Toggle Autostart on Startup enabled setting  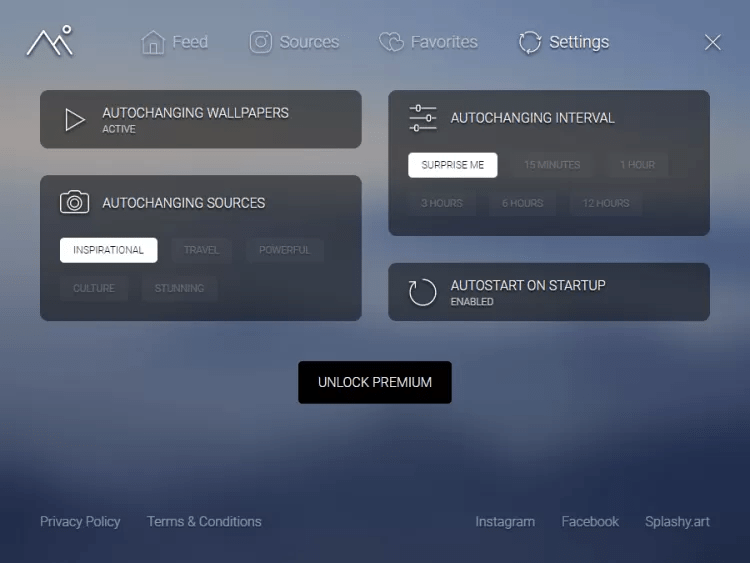click(548, 292)
